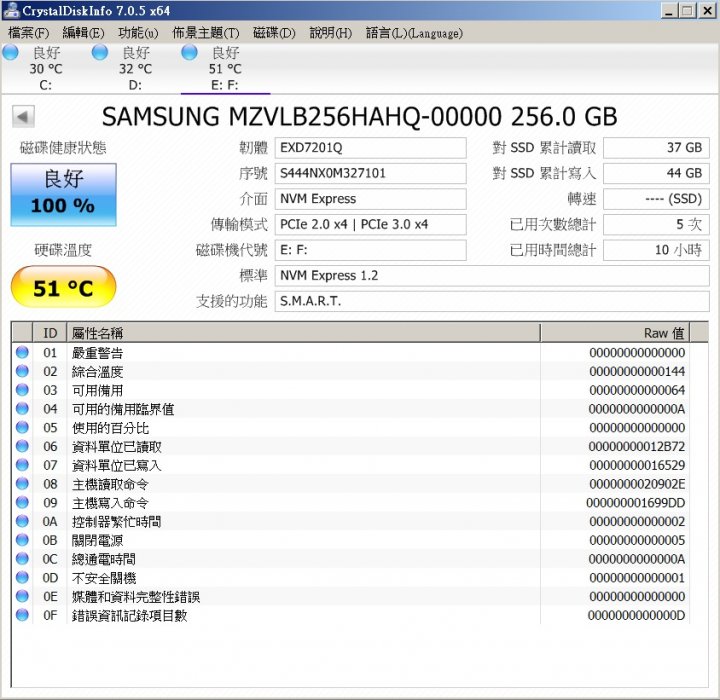
Task: Click the serial number field S444NX0M327101
Action: (371, 173)
